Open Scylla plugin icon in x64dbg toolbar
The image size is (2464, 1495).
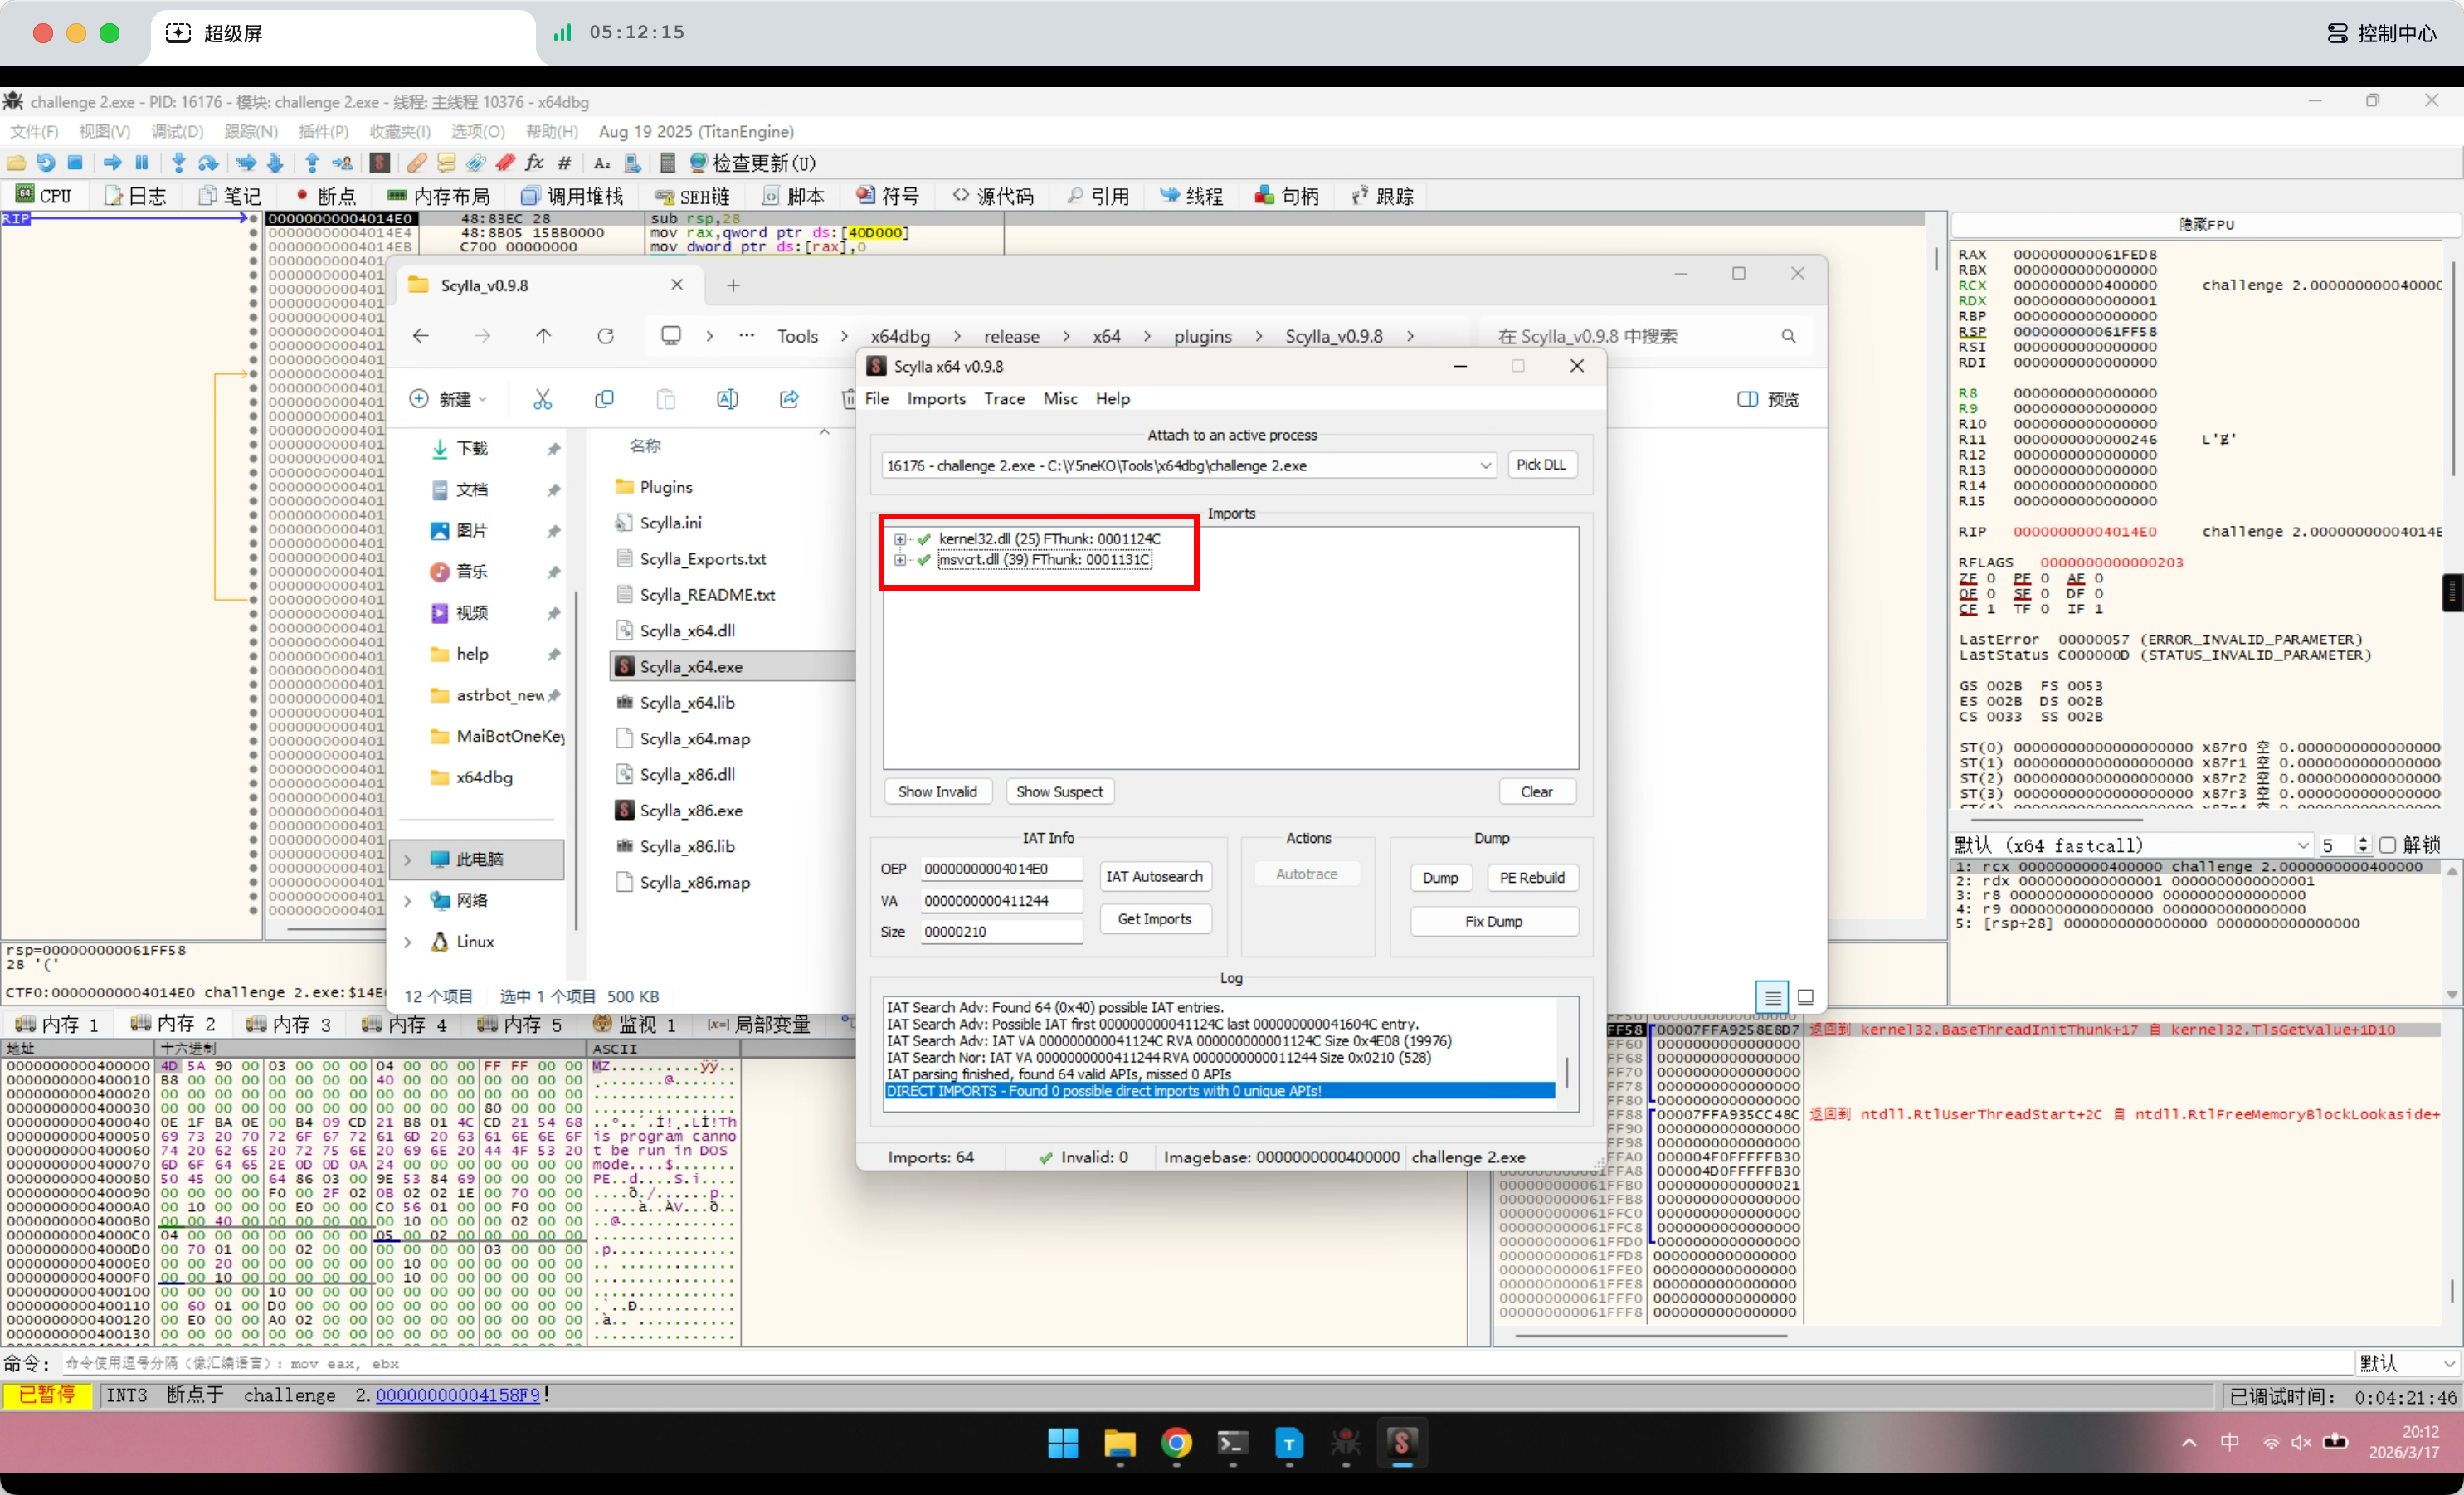tap(379, 163)
